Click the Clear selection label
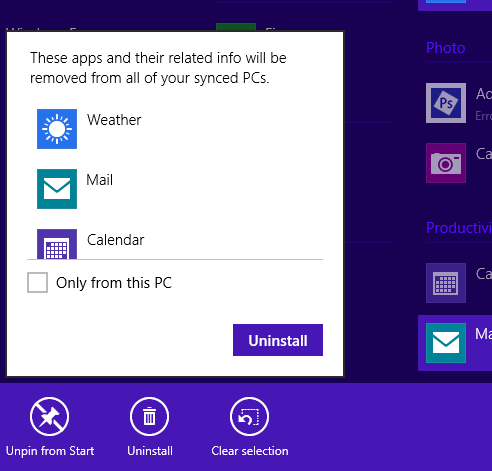 coord(250,451)
